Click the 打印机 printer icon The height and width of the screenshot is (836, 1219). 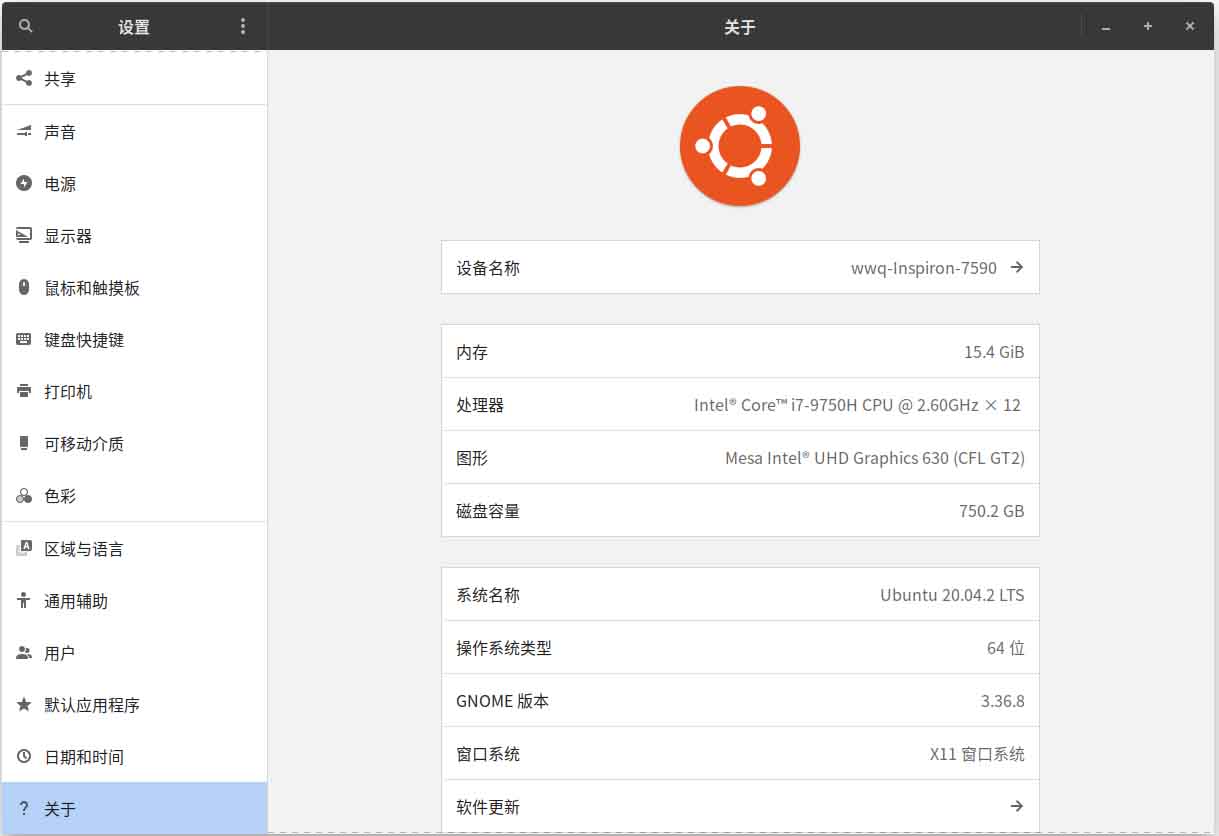click(24, 391)
